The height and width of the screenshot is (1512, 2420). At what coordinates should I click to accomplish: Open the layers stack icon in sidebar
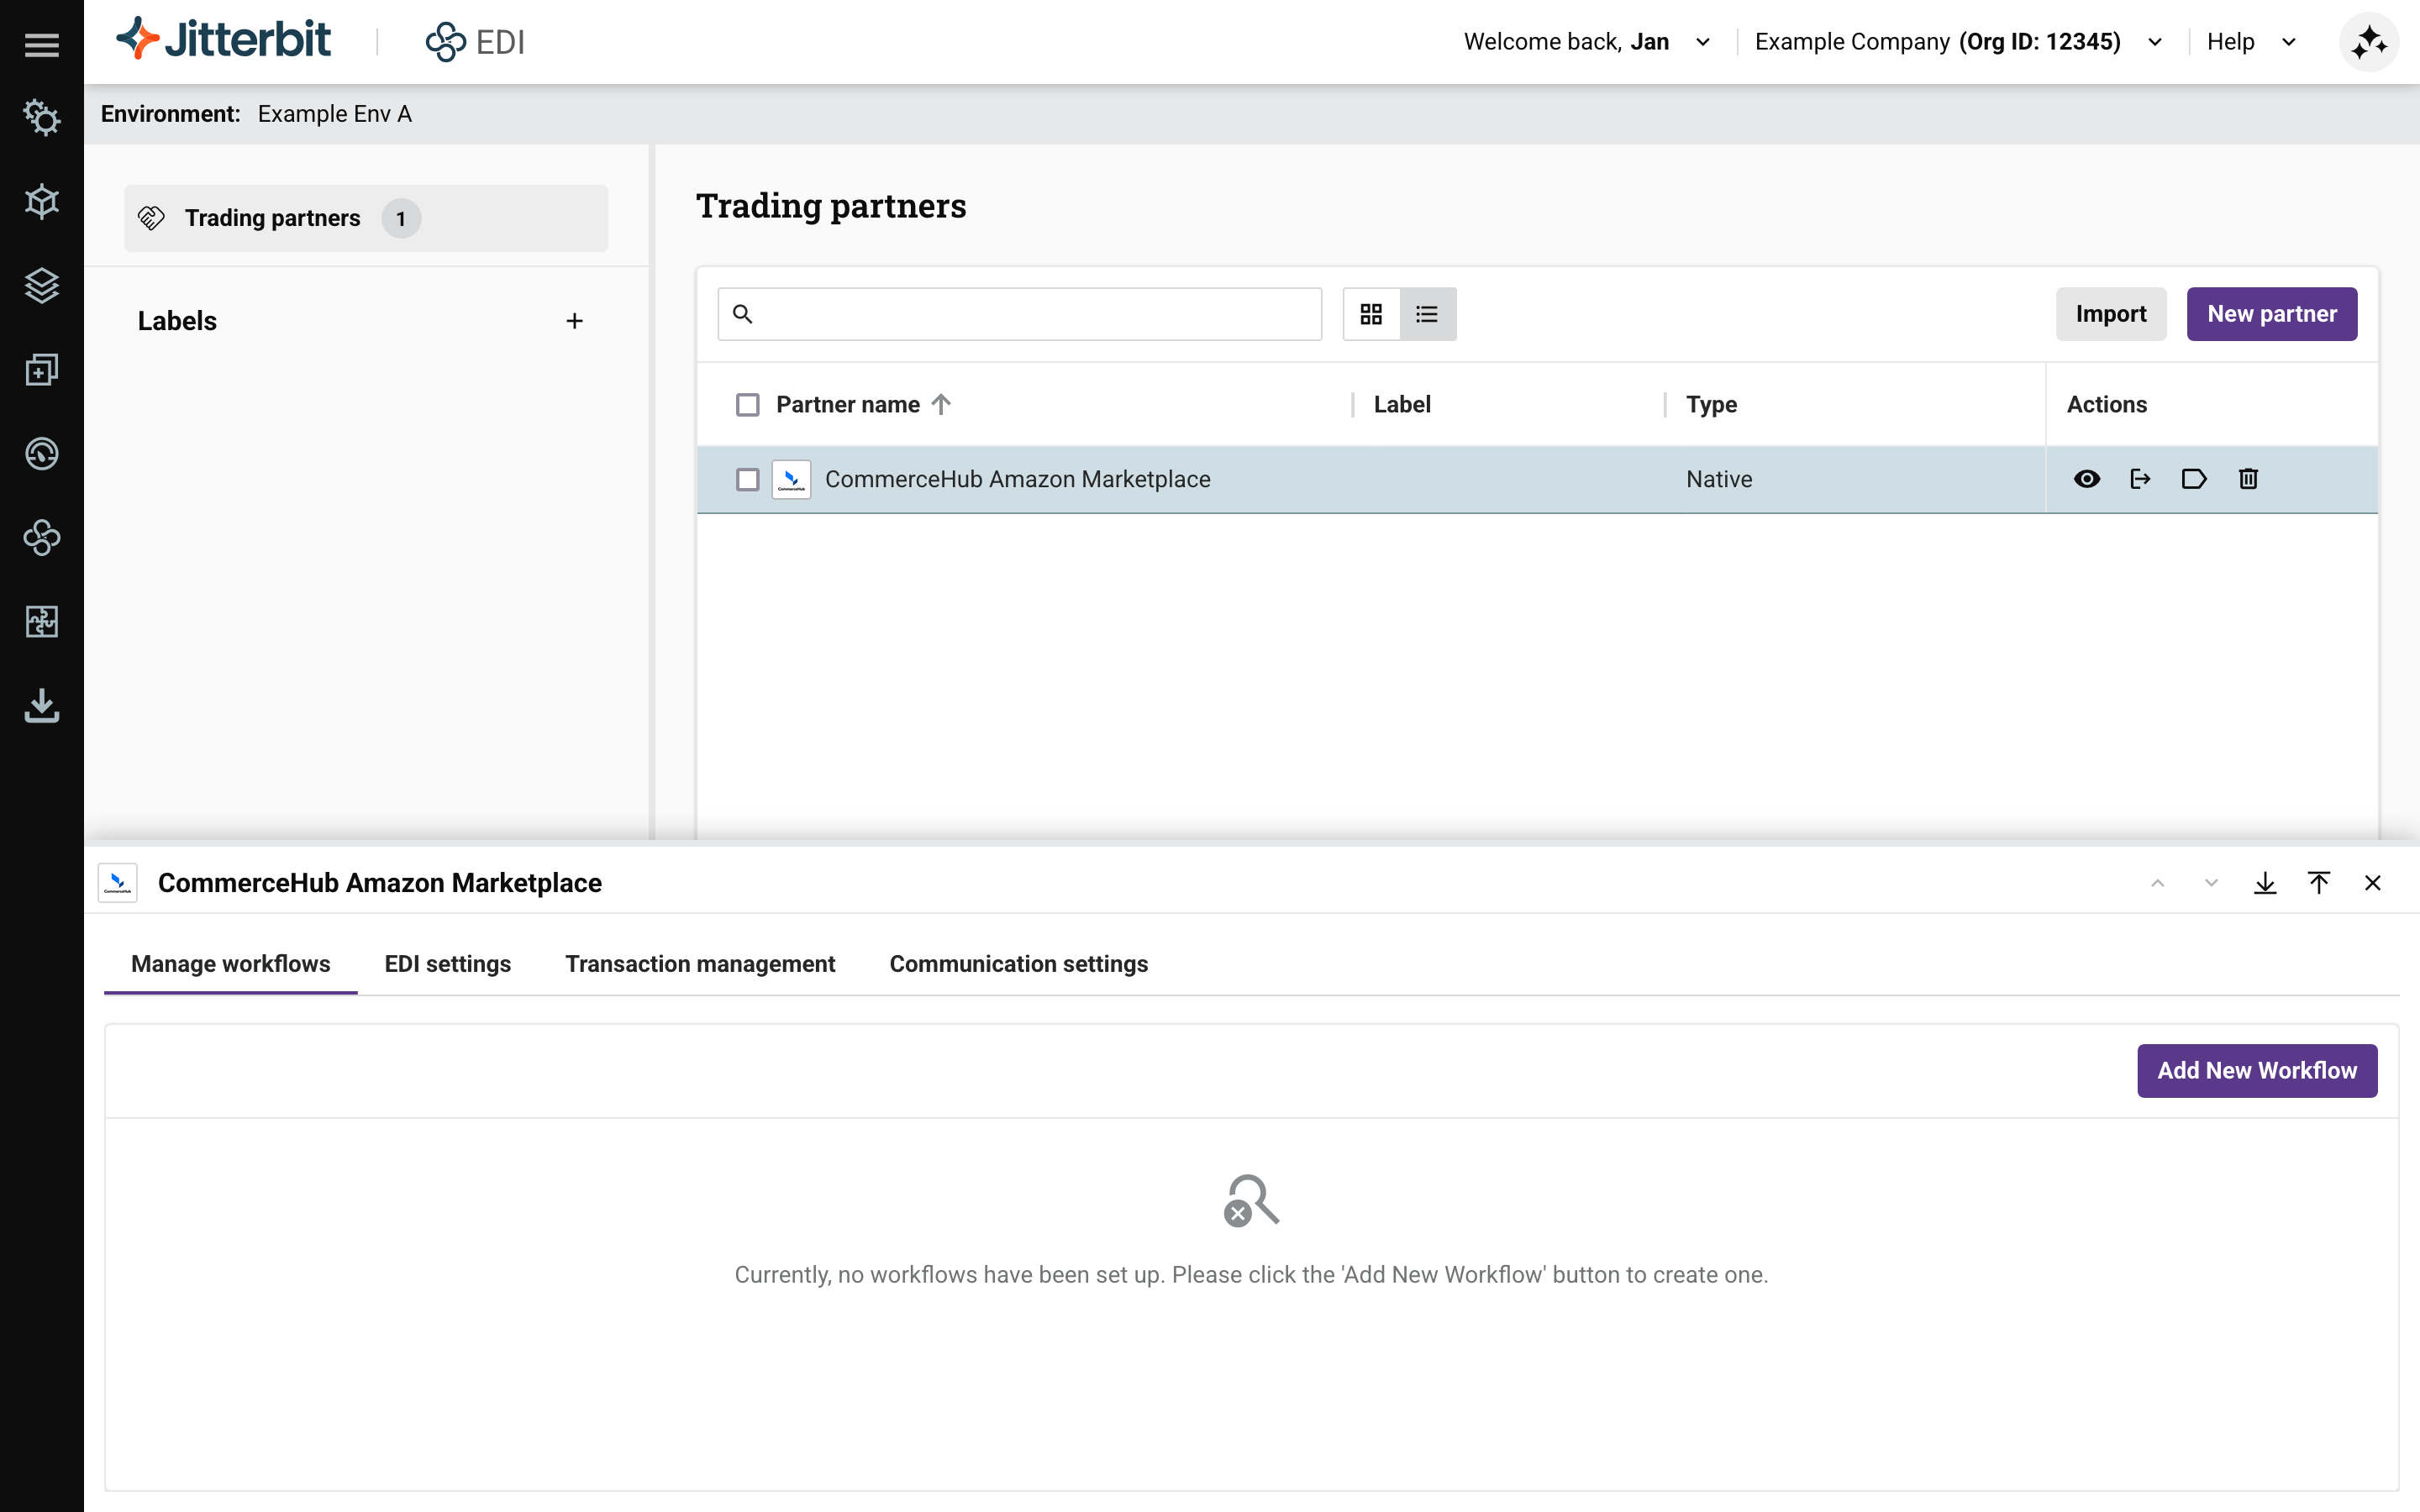[42, 285]
